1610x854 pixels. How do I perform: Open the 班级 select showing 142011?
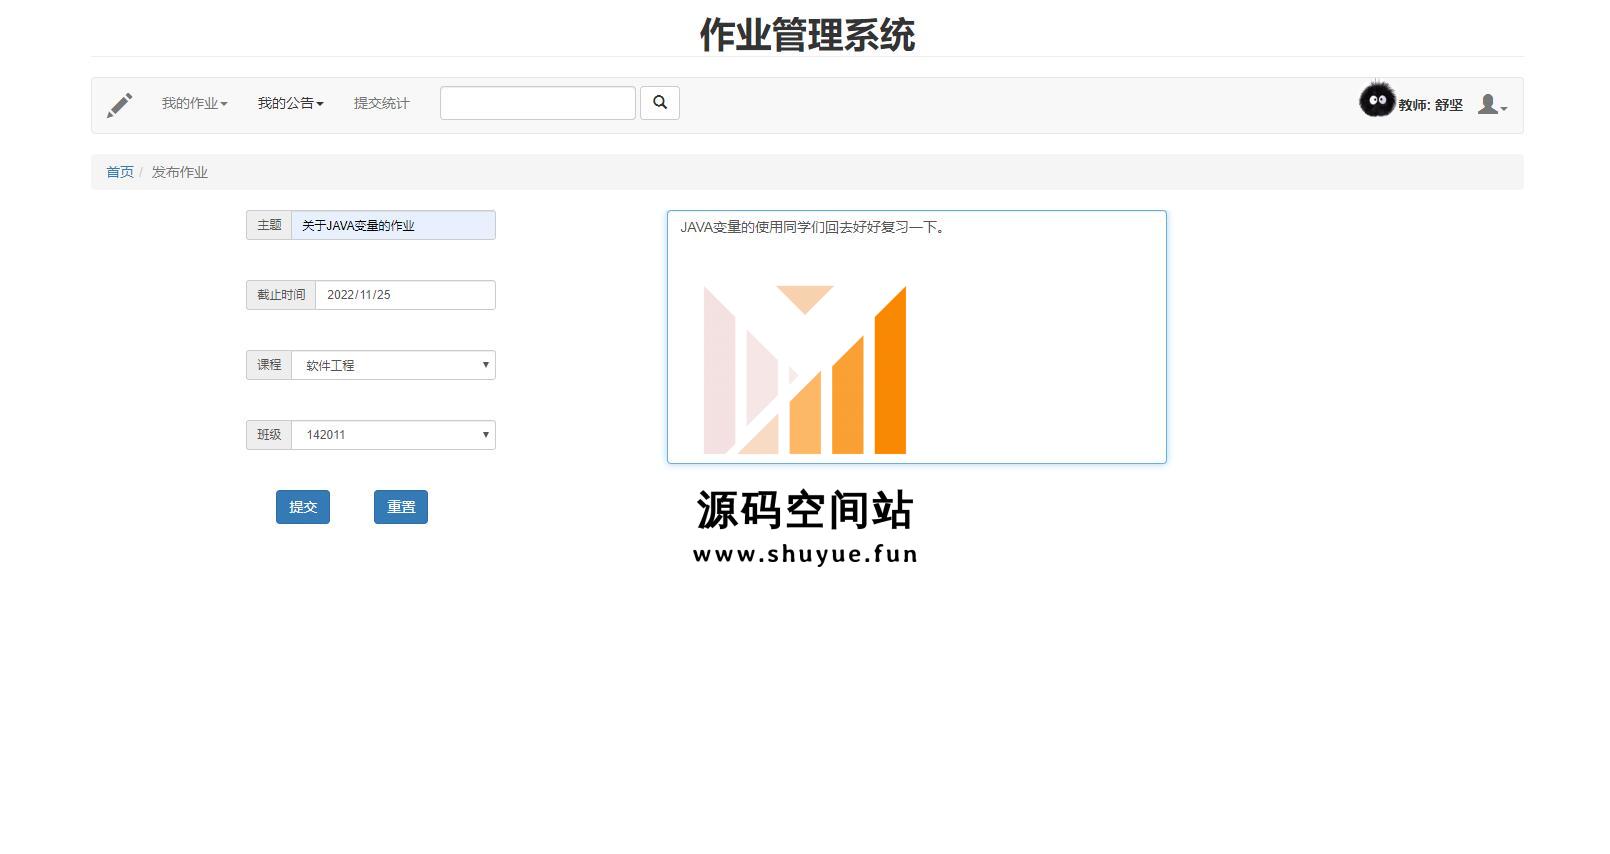coord(393,435)
